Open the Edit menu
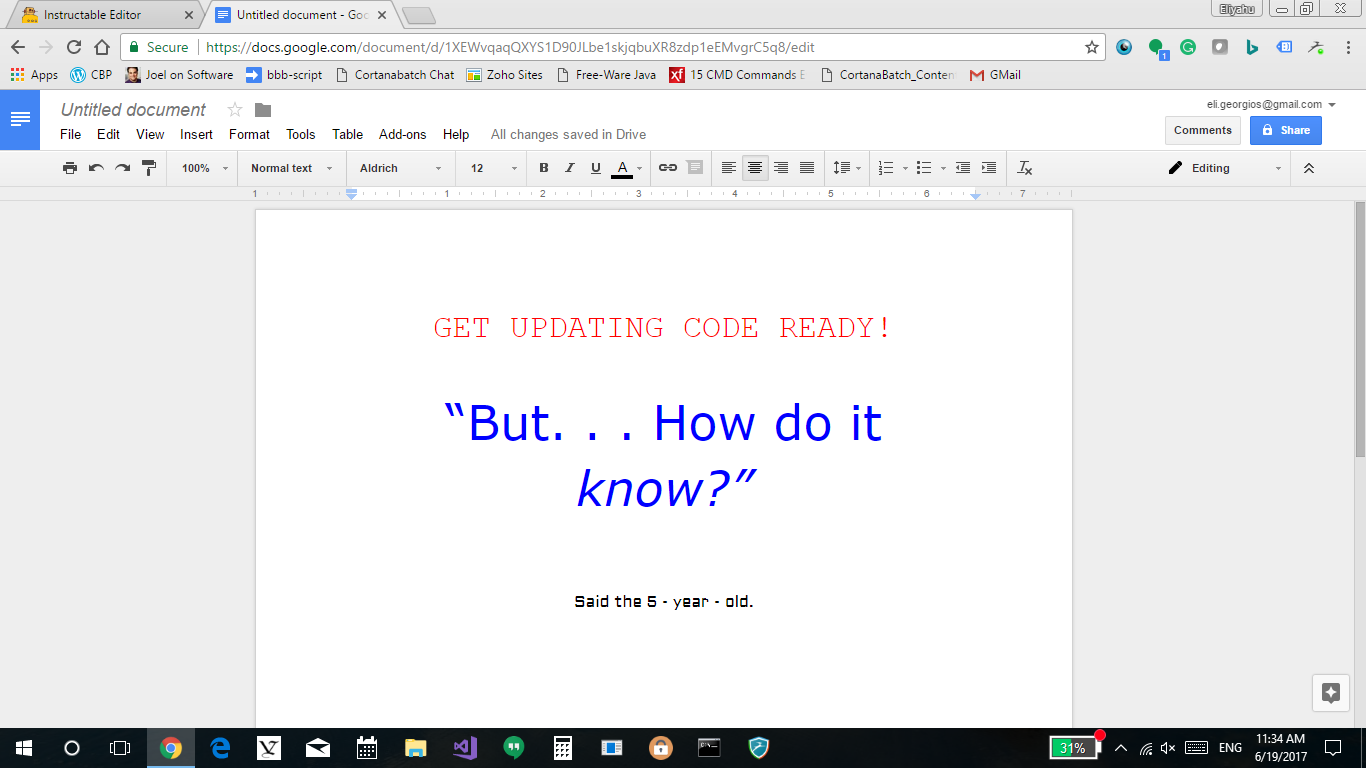 click(108, 134)
